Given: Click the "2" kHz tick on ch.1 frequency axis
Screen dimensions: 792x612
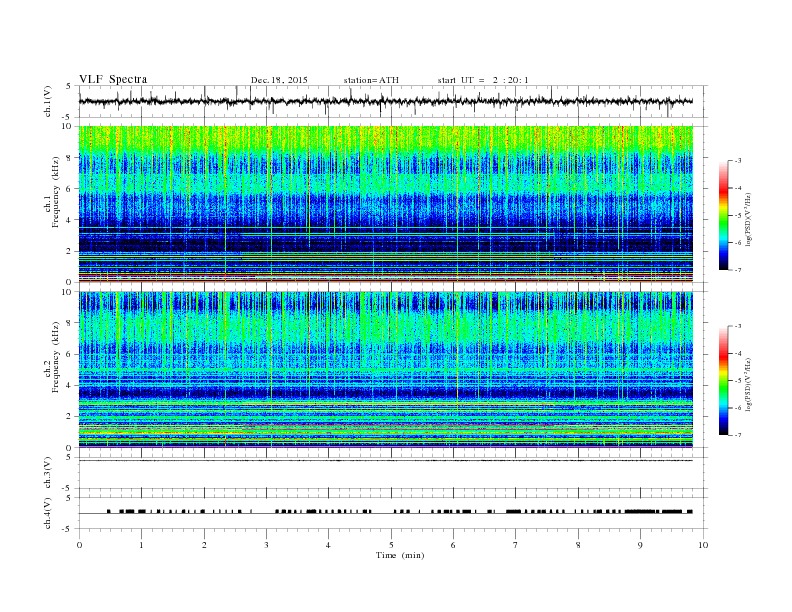Looking at the screenshot, I should [70, 251].
